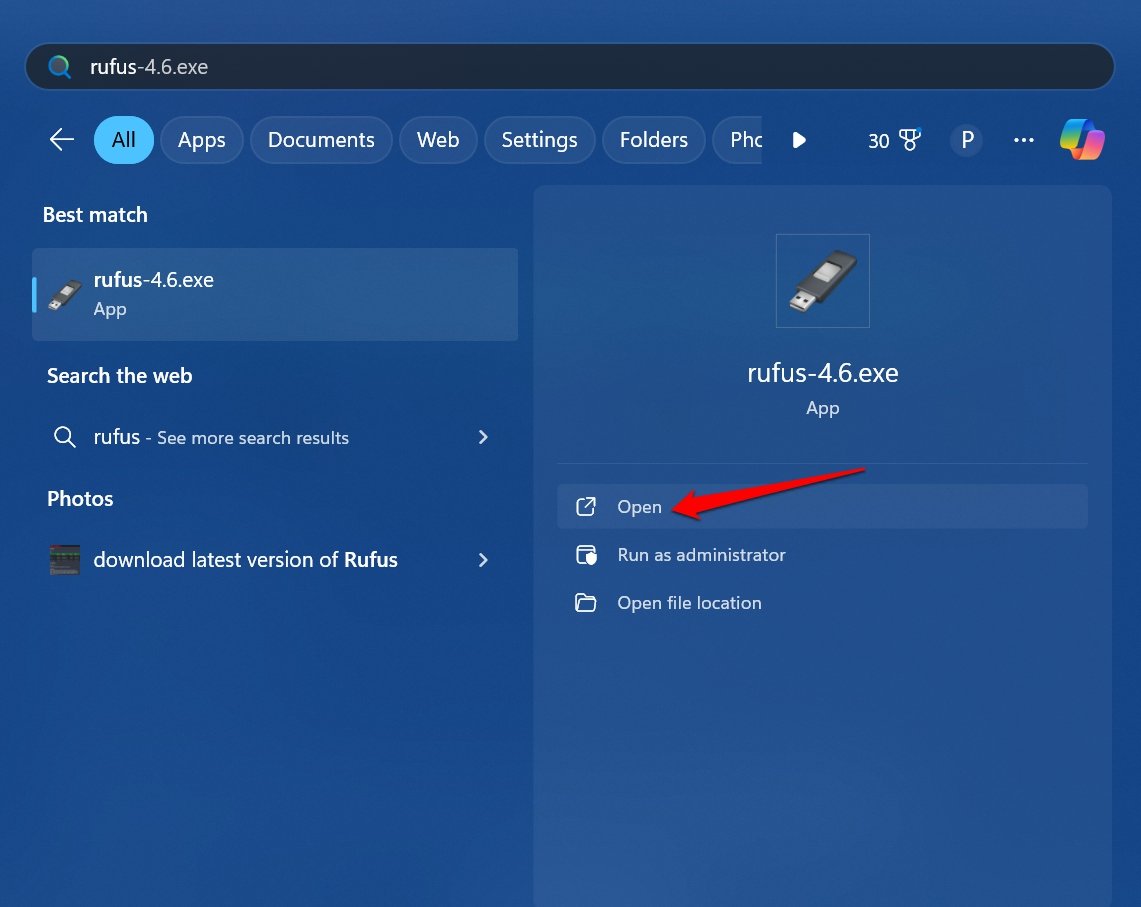This screenshot has height=907, width=1141.
Task: Click the rufus-4.6.exe title in preview pane
Action: click(822, 373)
